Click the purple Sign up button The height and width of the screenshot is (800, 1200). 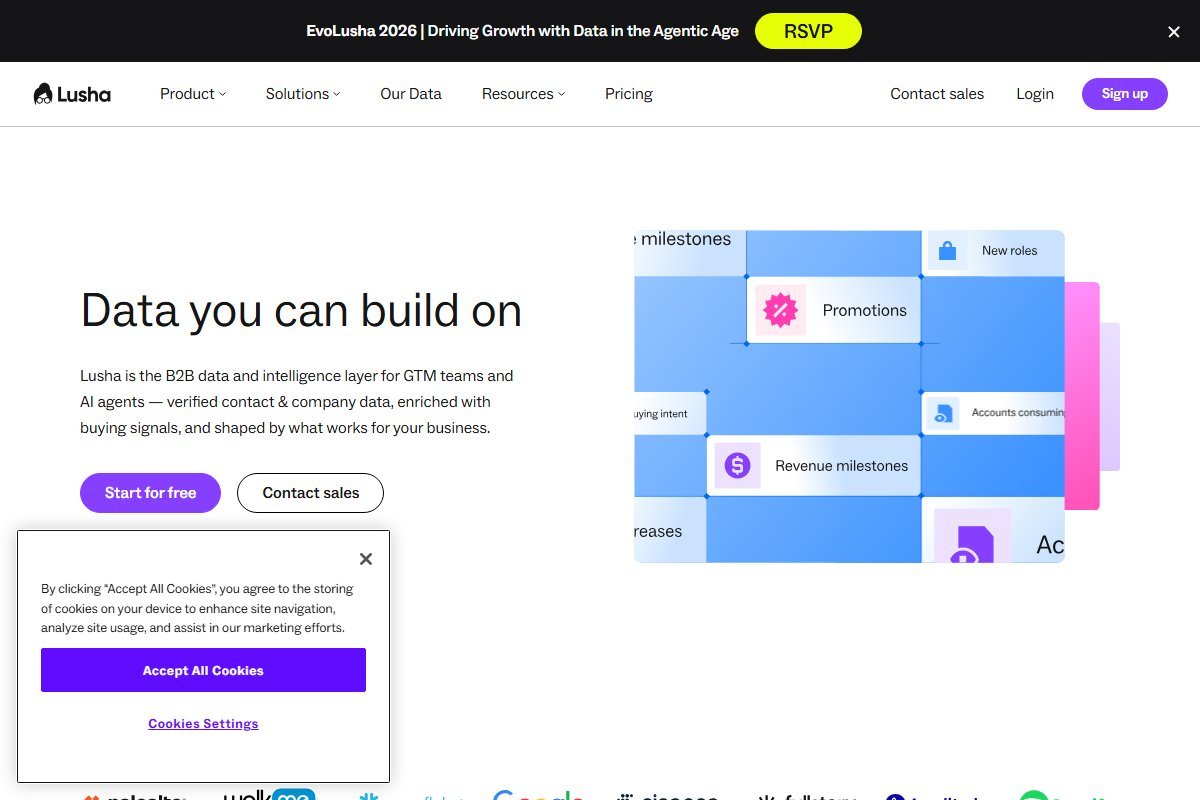[x=1125, y=94]
